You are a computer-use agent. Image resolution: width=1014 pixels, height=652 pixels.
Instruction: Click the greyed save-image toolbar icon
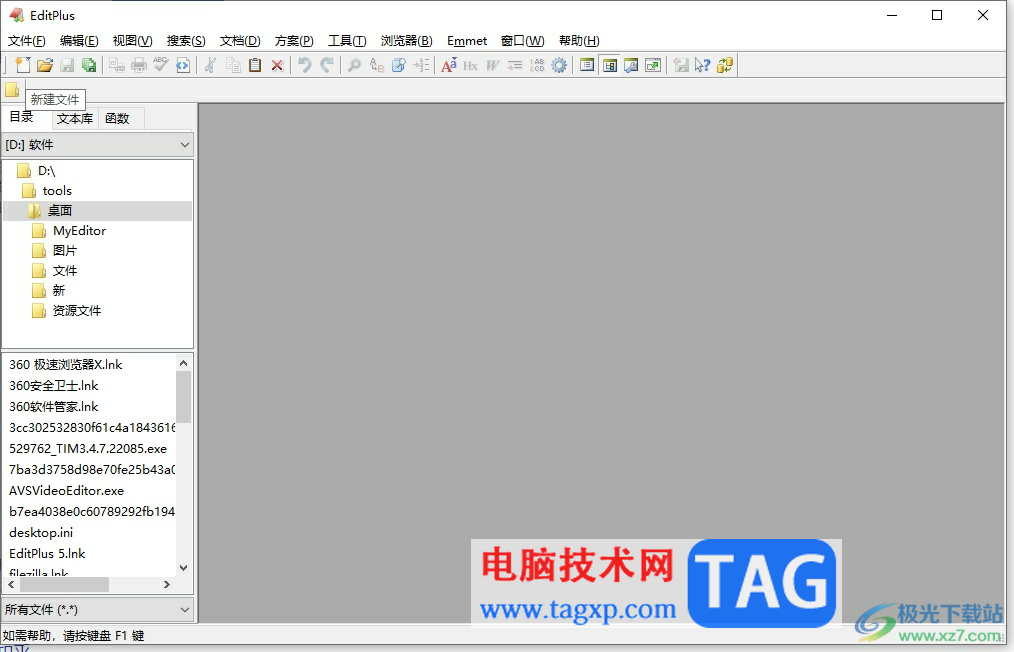click(680, 65)
